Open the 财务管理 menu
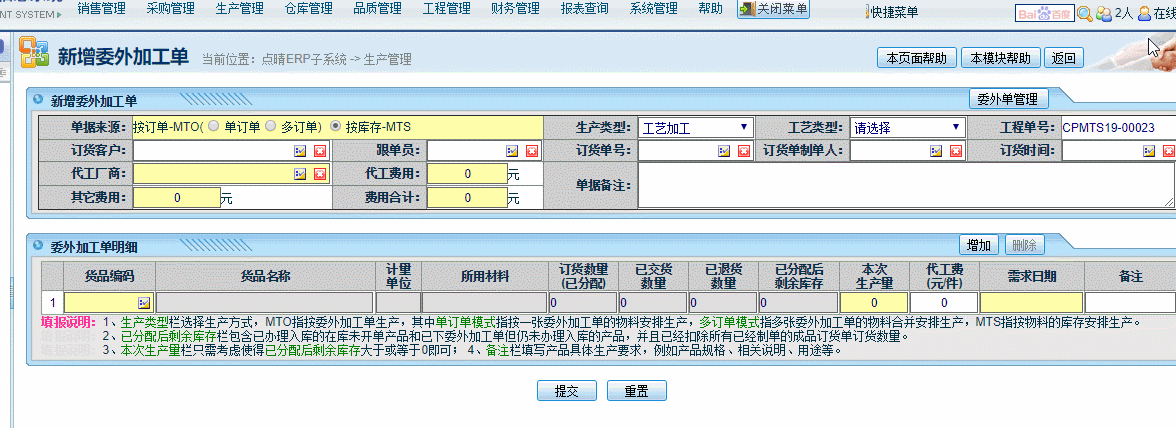 [x=516, y=9]
